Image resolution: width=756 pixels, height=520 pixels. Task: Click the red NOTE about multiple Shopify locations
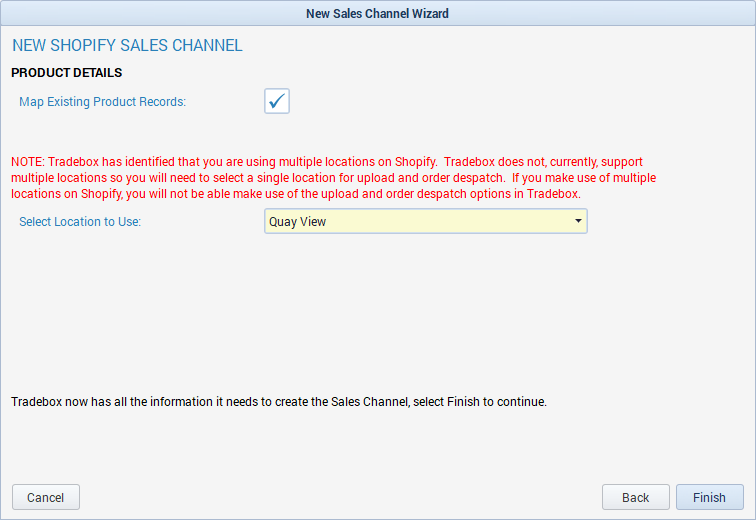[x=334, y=177]
